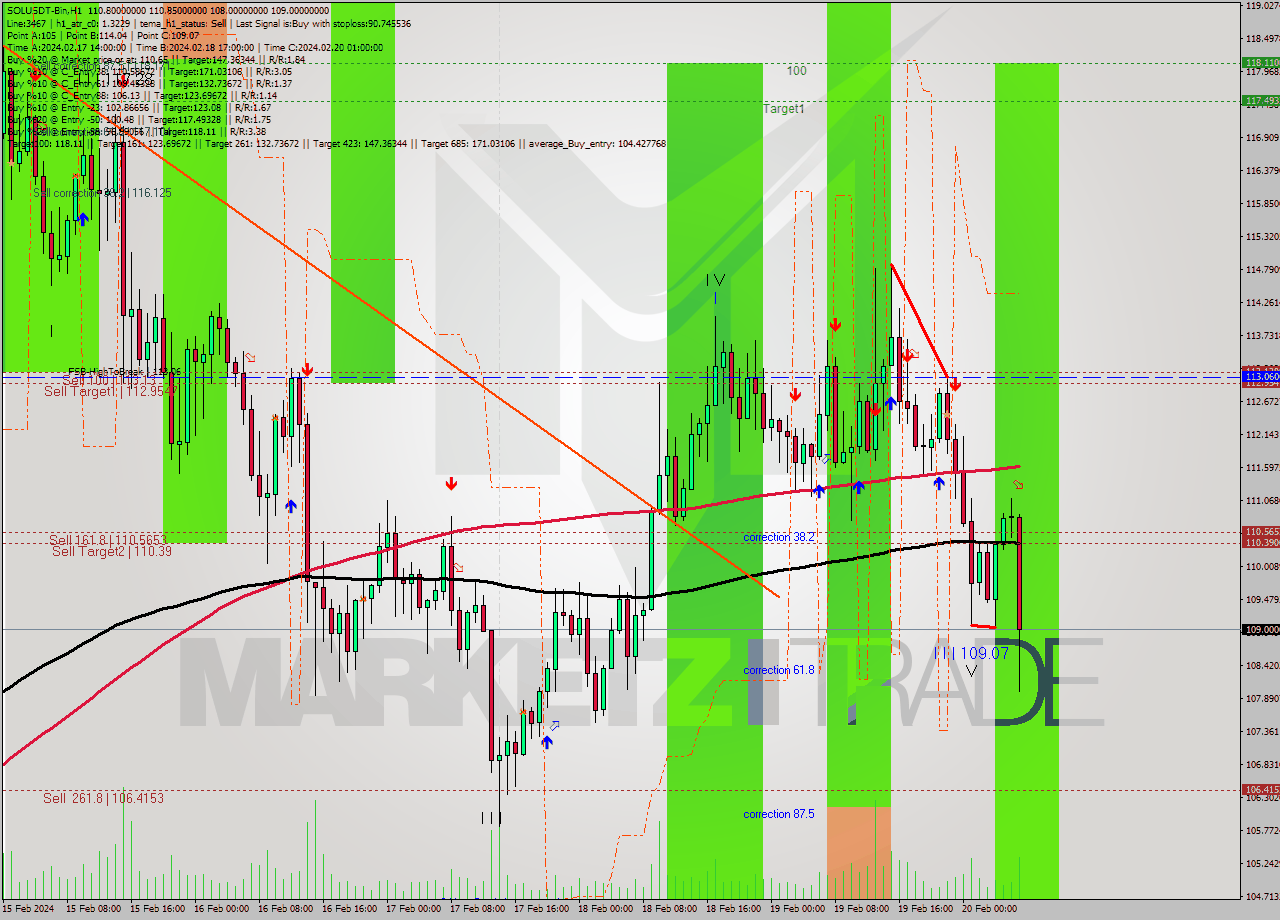Select the 'I V' wave label
Viewport: 1280px width, 920px height.
coord(715,280)
